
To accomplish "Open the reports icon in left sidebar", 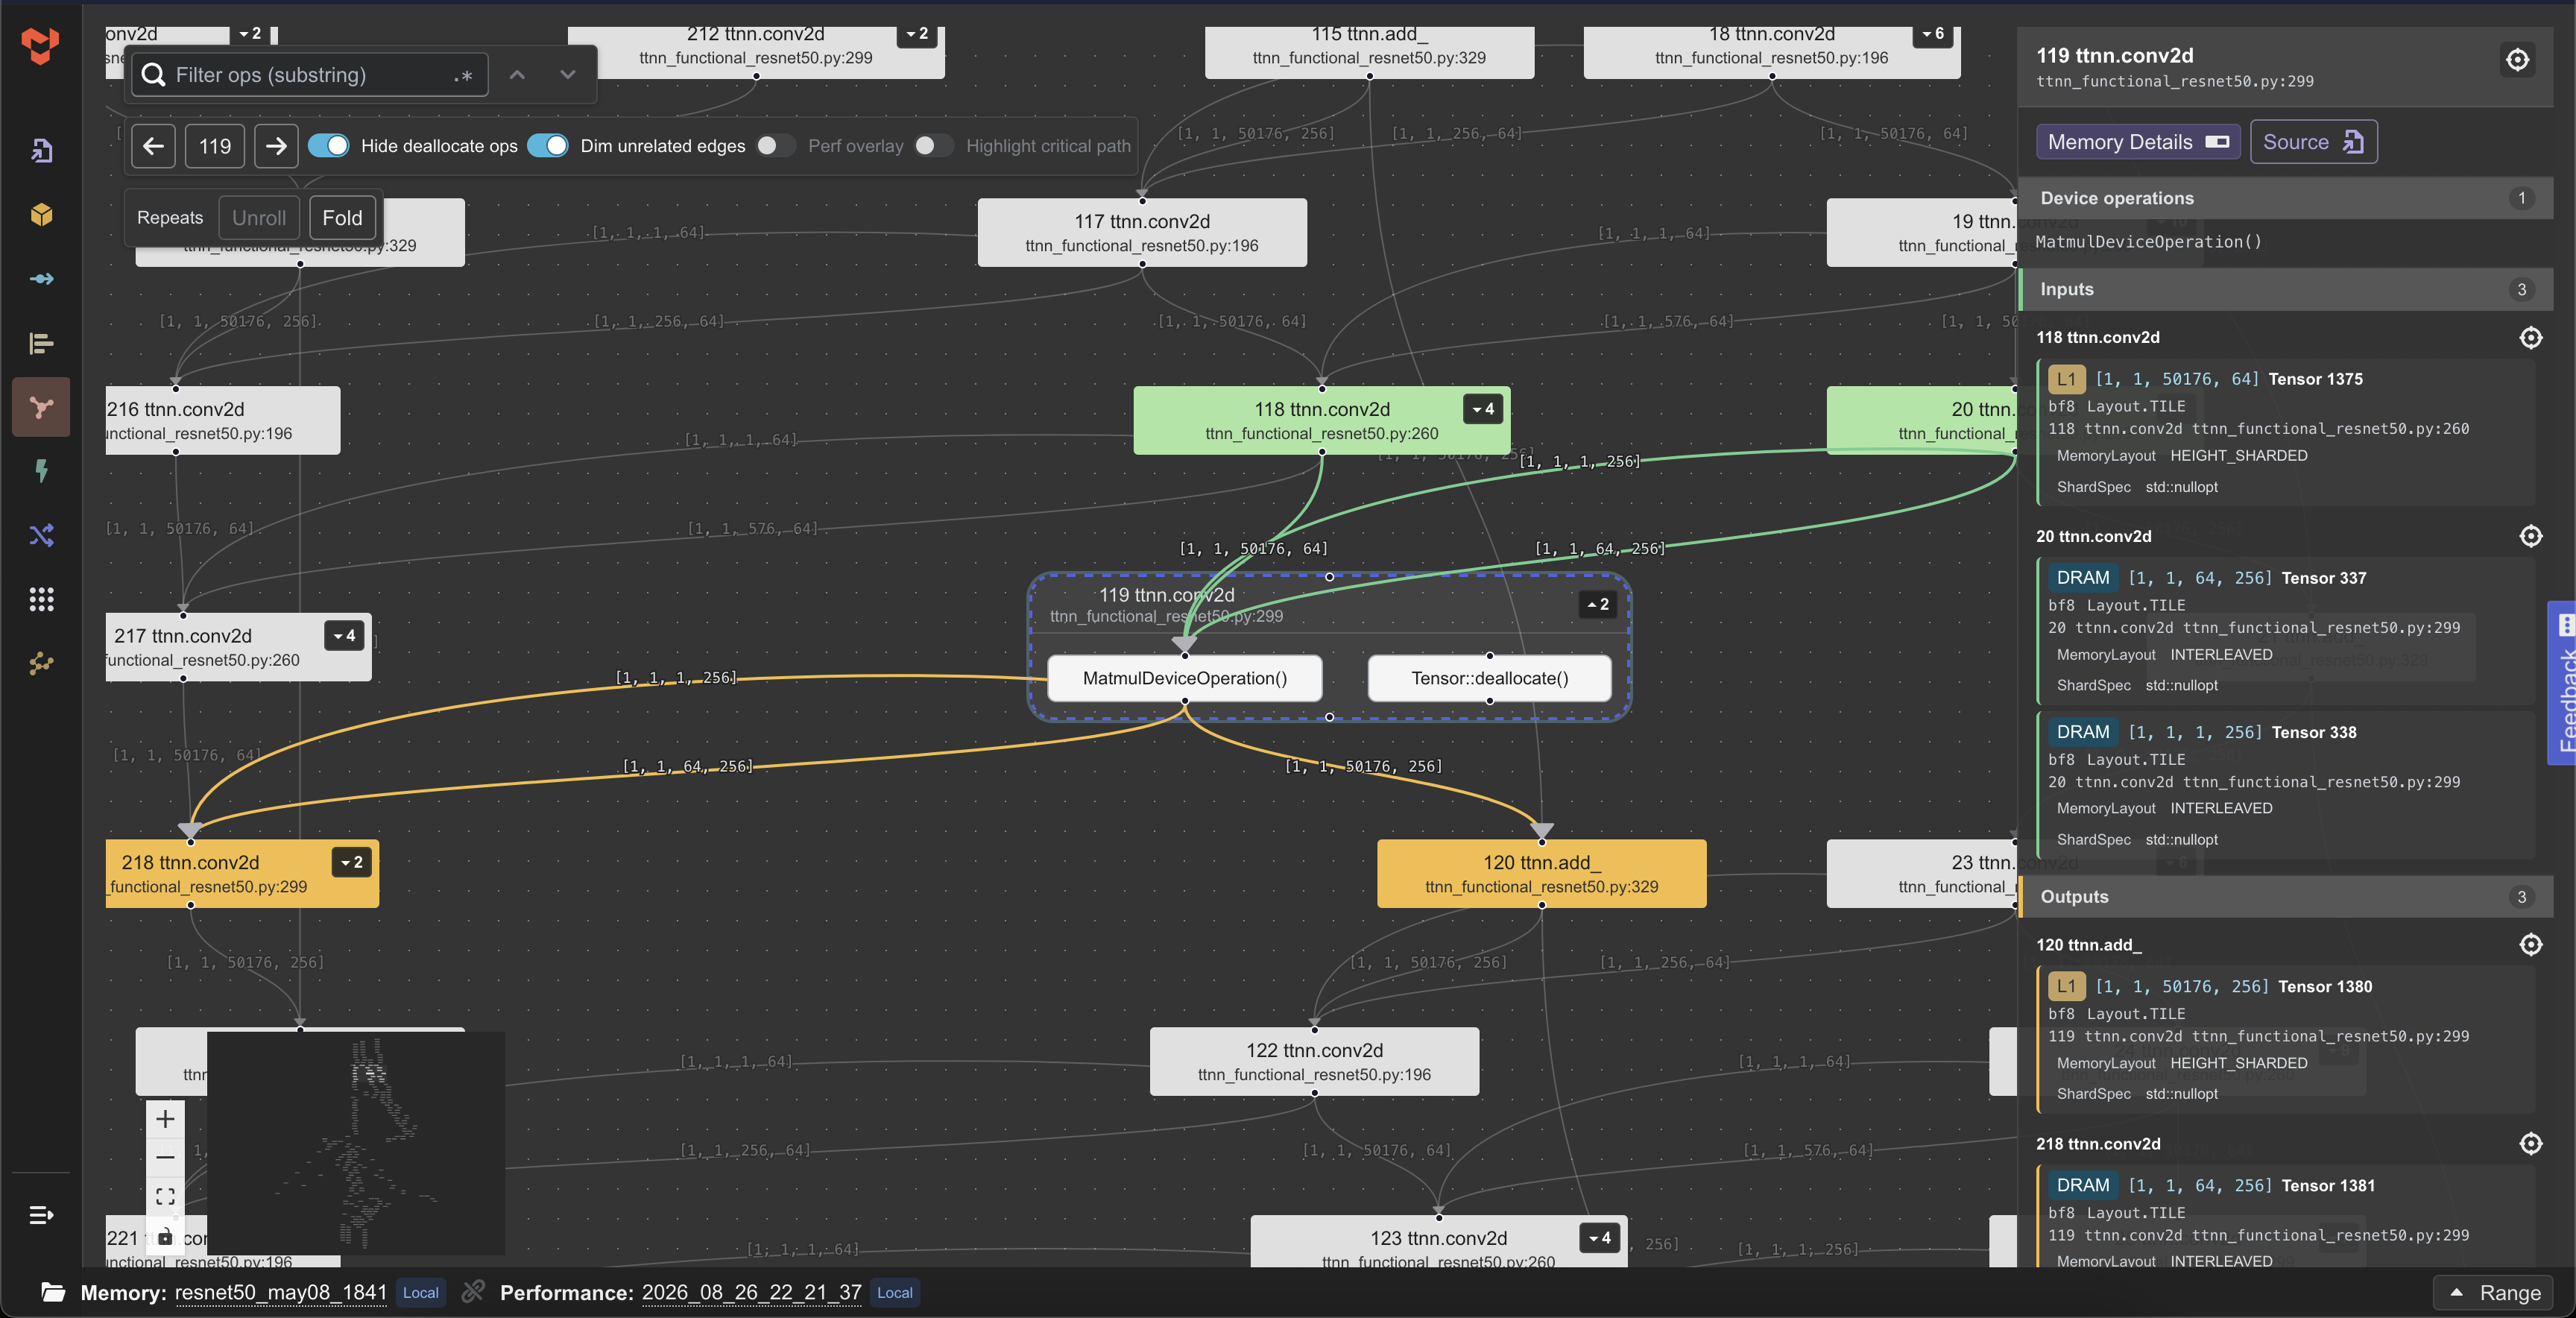I will coord(41,150).
